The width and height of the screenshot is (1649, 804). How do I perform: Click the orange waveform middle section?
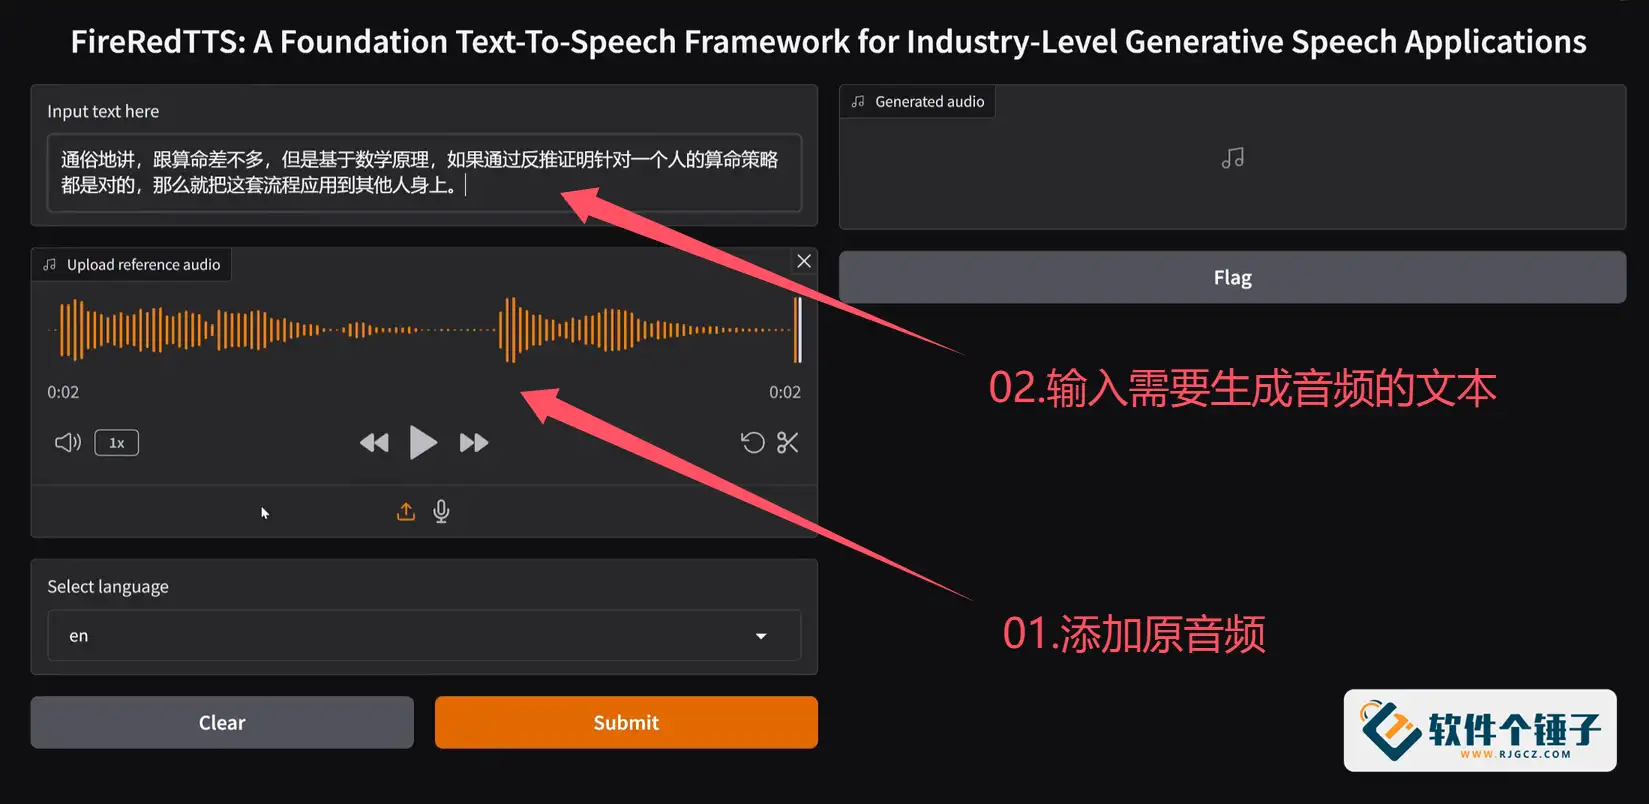point(424,329)
